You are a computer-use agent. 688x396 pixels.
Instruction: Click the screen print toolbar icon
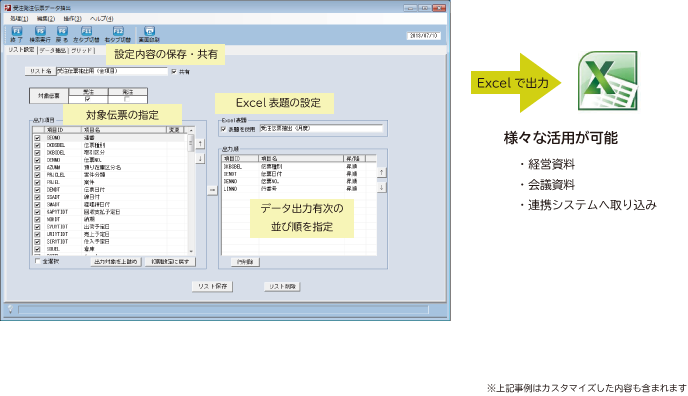pyautogui.click(x=149, y=31)
